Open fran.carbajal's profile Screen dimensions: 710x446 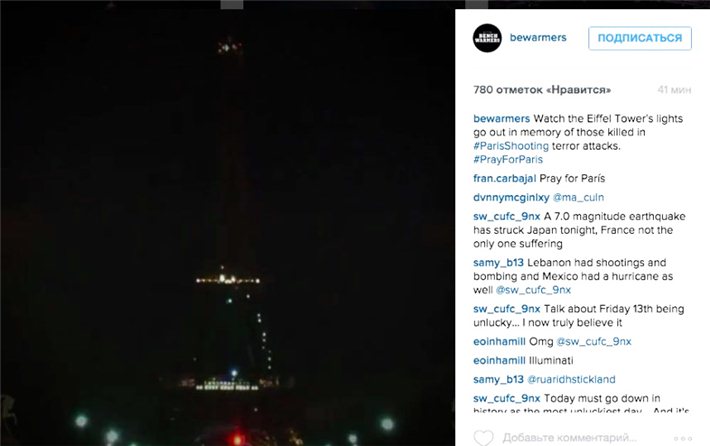pyautogui.click(x=504, y=178)
